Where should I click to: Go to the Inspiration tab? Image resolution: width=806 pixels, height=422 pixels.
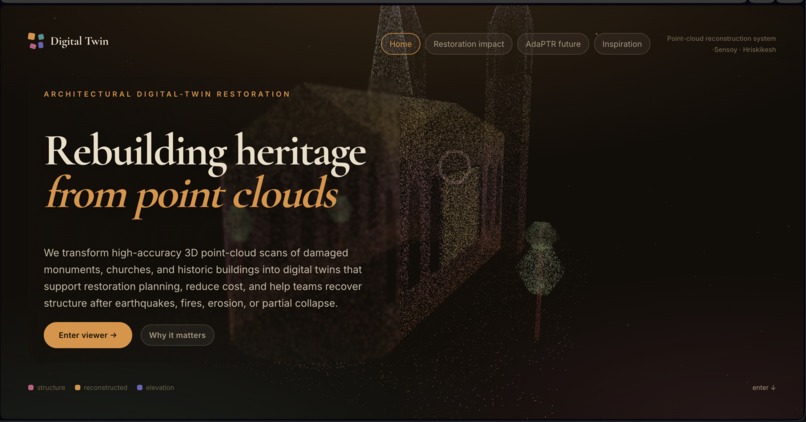click(622, 44)
